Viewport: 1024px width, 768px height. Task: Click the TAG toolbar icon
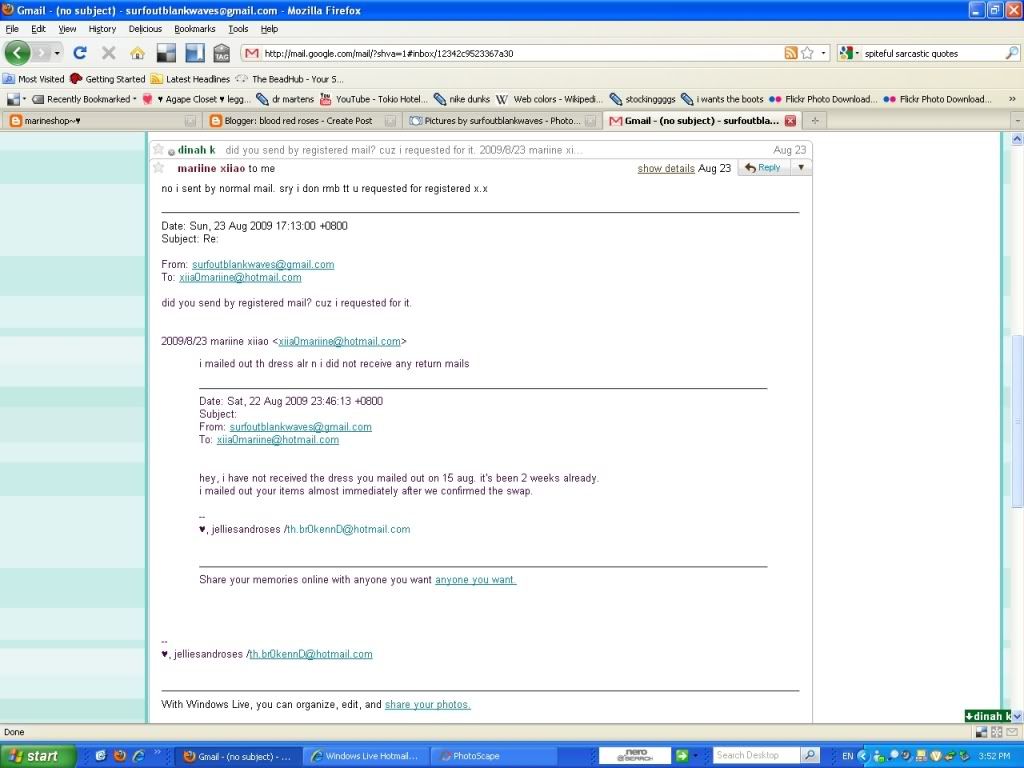pos(221,53)
